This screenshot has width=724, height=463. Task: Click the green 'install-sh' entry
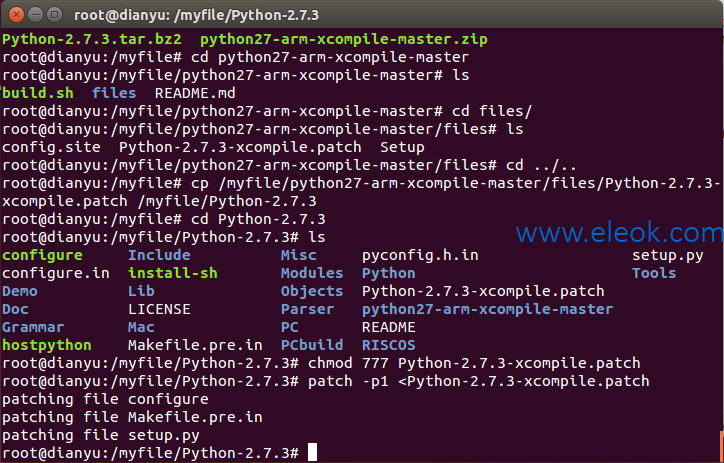tap(173, 273)
